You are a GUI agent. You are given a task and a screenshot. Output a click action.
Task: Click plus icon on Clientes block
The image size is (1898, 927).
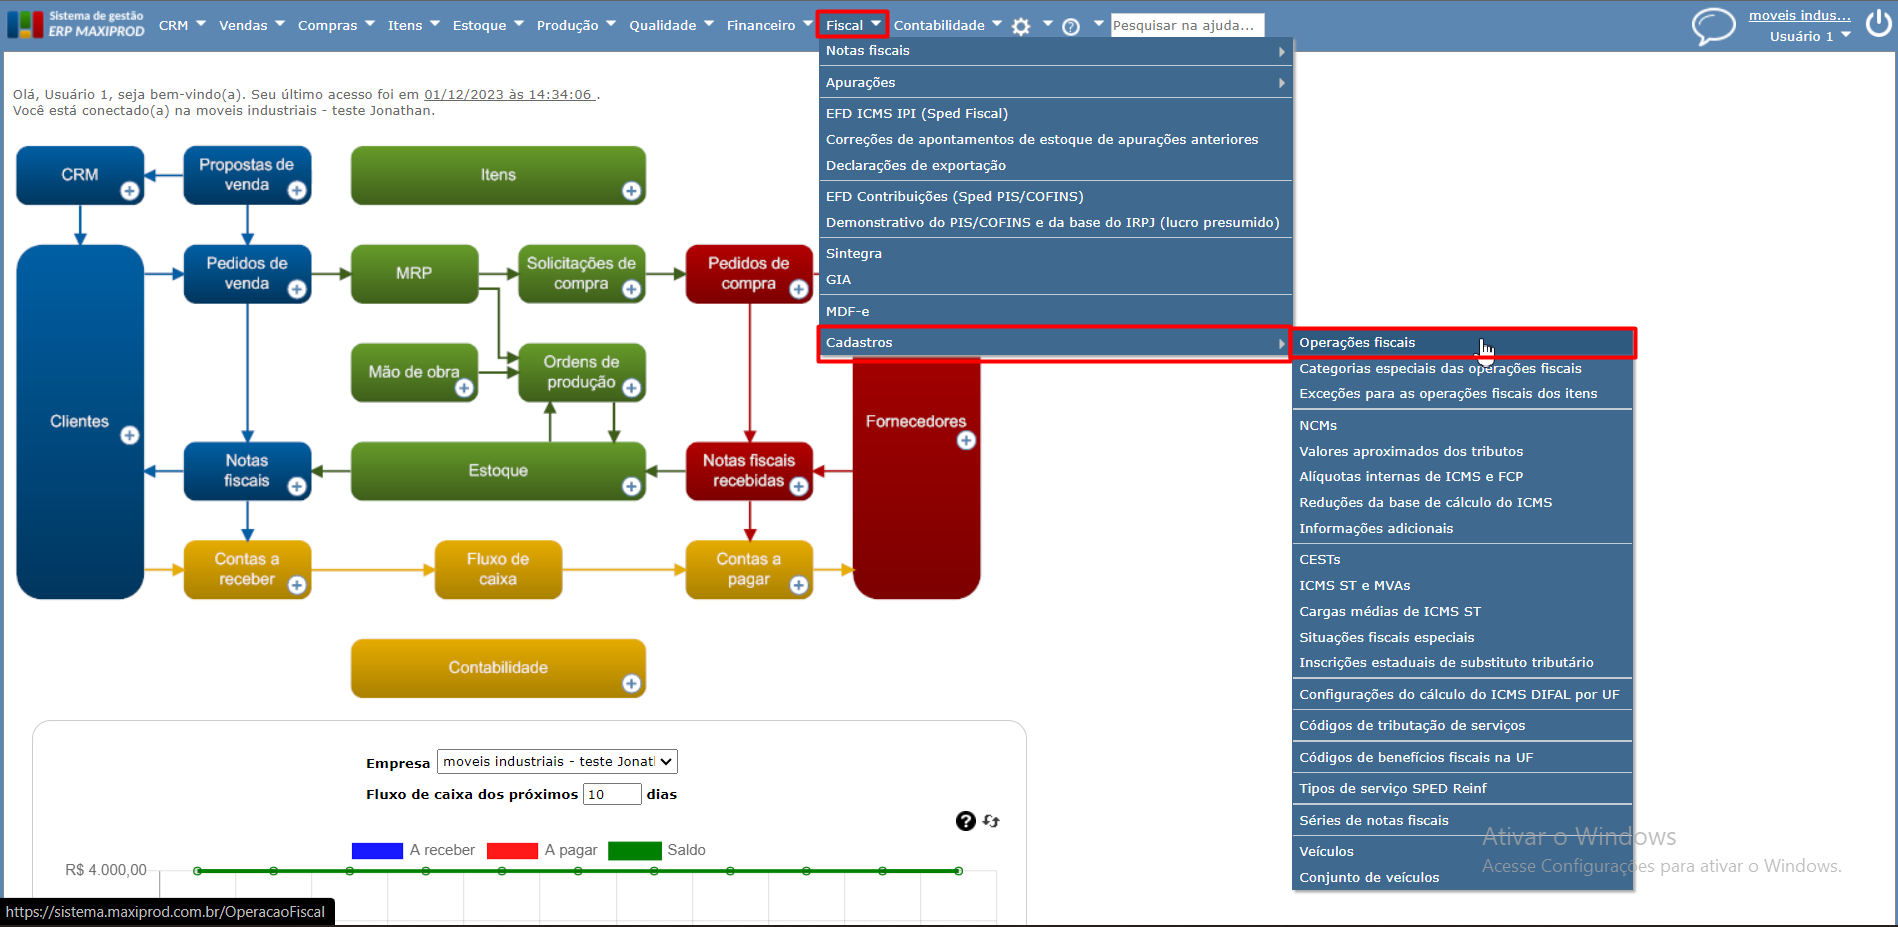click(130, 435)
